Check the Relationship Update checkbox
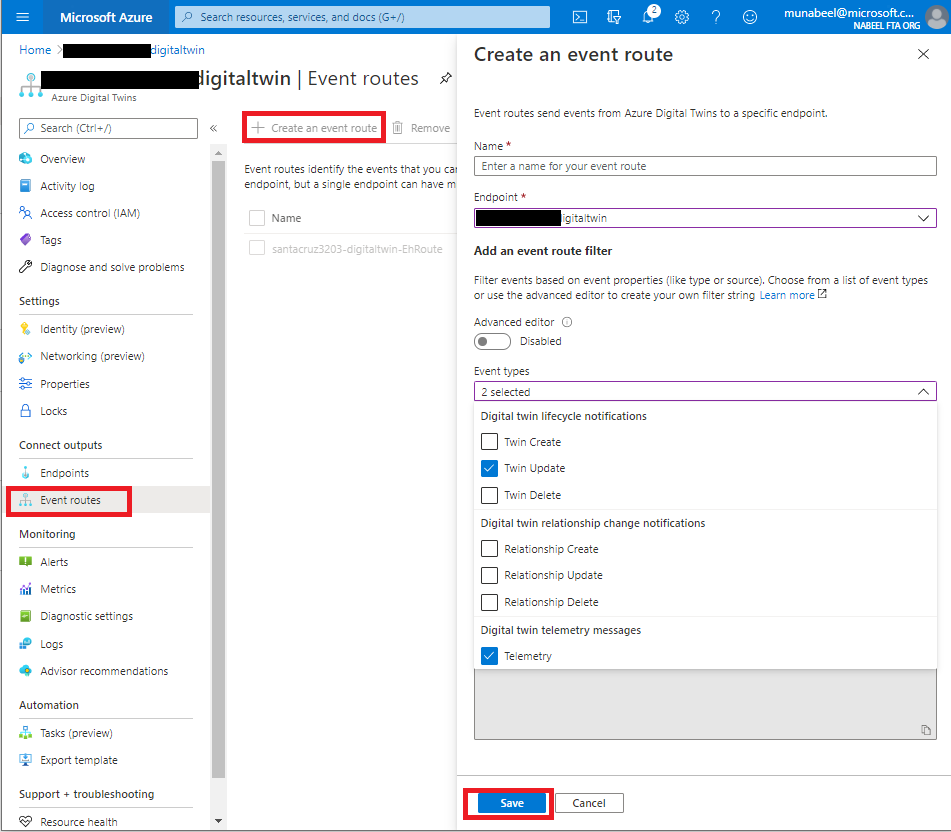Image resolution: width=951 pixels, height=832 pixels. pyautogui.click(x=489, y=575)
